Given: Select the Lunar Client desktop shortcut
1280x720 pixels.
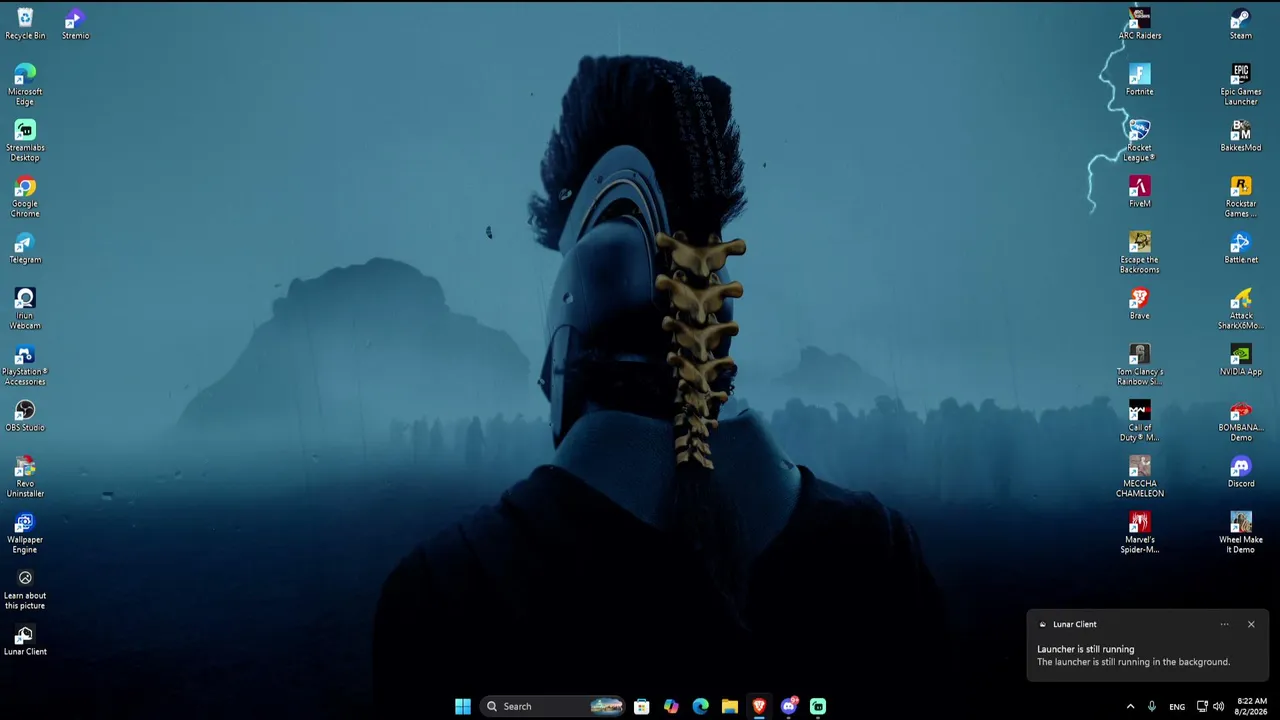Looking at the screenshot, I should coord(25,640).
